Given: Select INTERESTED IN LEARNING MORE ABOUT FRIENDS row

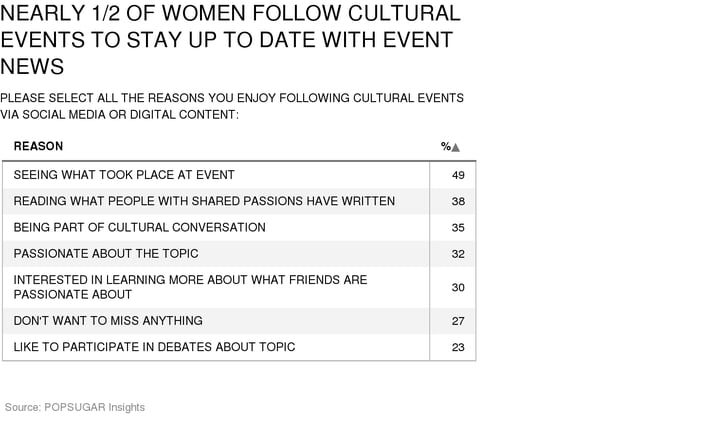Looking at the screenshot, I should [239, 287].
